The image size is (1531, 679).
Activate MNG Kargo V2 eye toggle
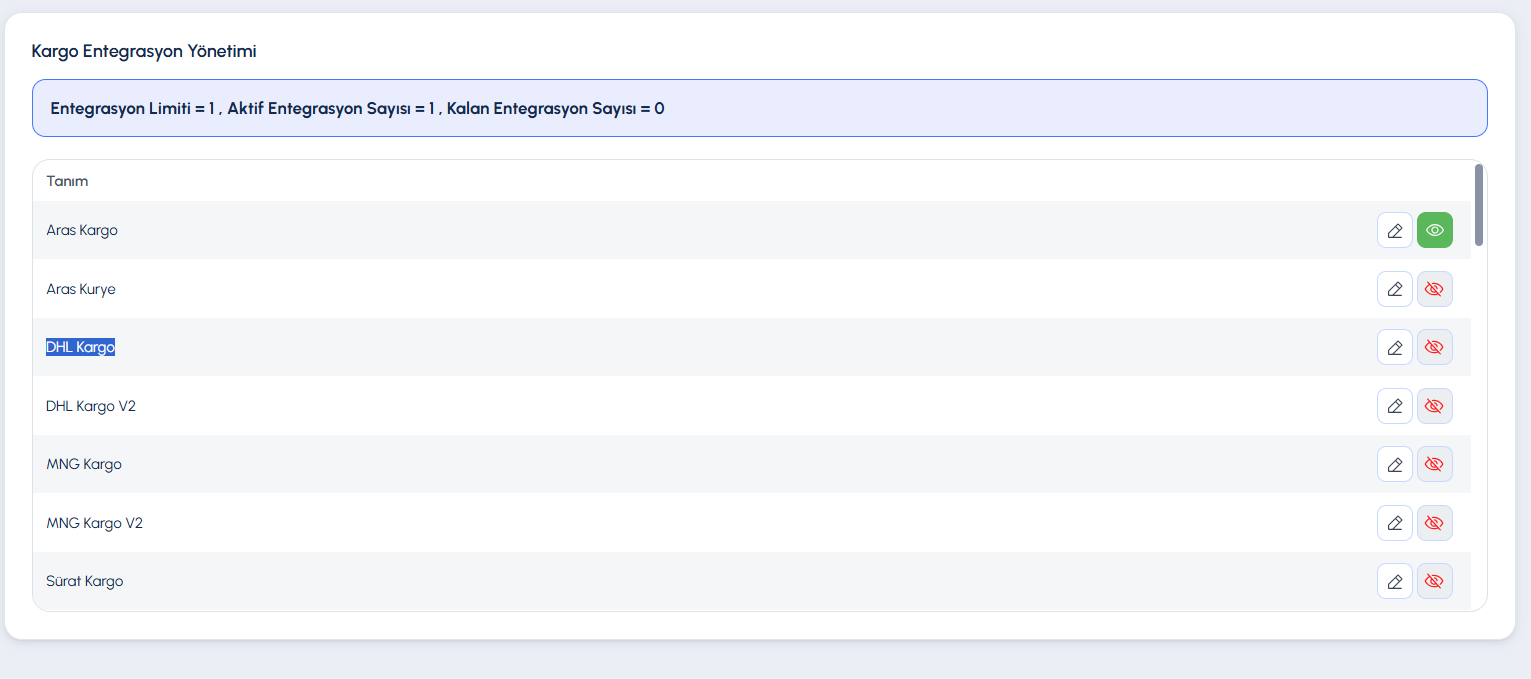click(x=1435, y=523)
